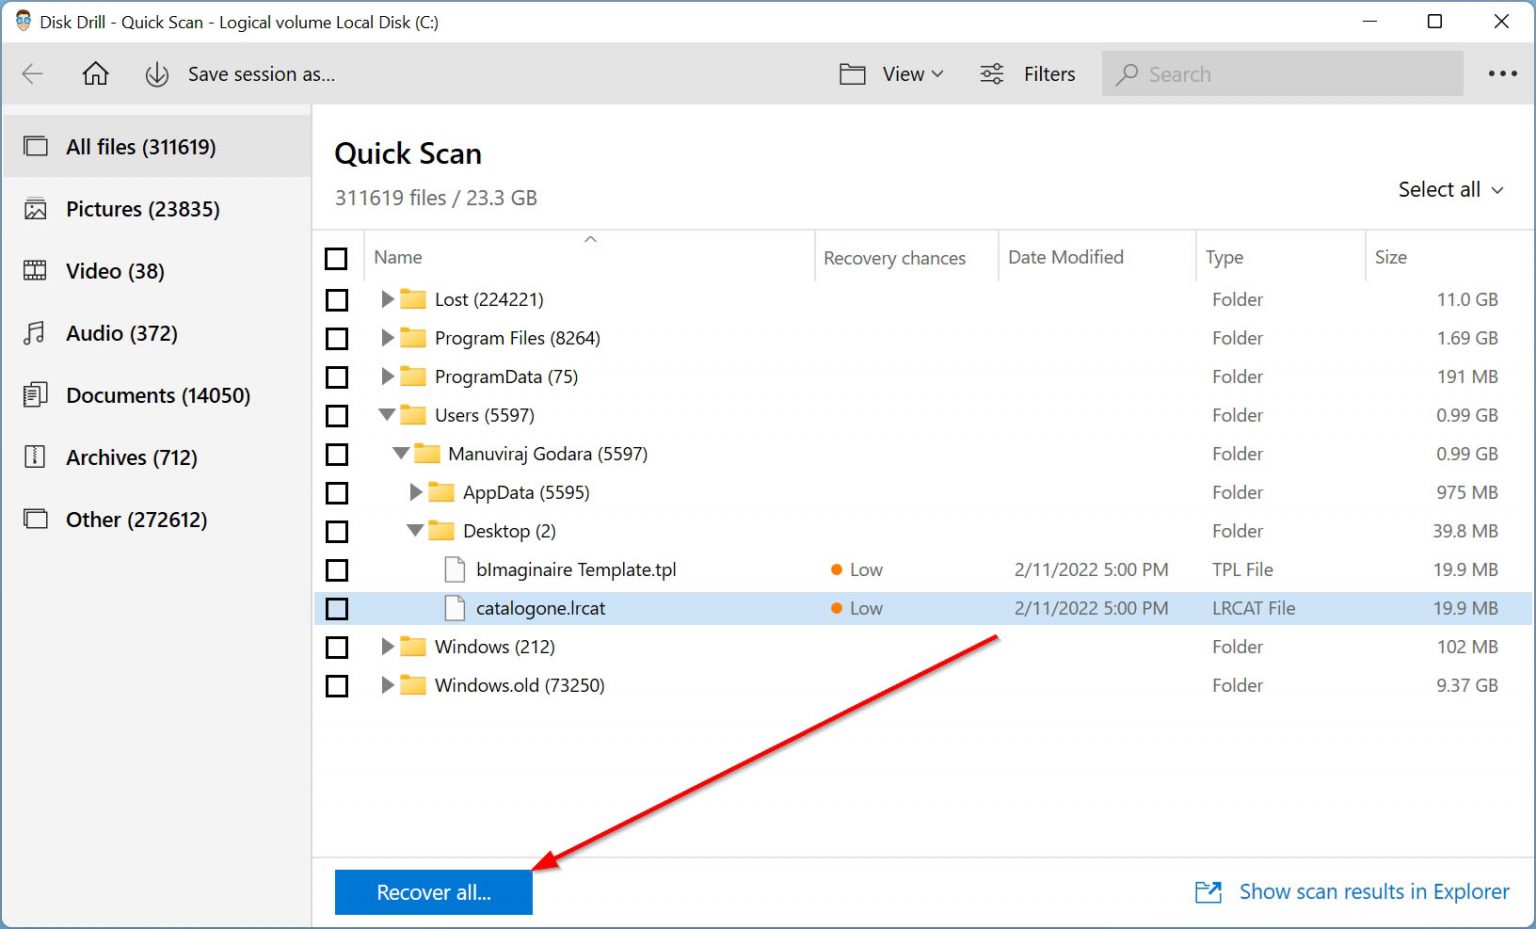
Task: Show Documents (14050) category
Action: (157, 395)
